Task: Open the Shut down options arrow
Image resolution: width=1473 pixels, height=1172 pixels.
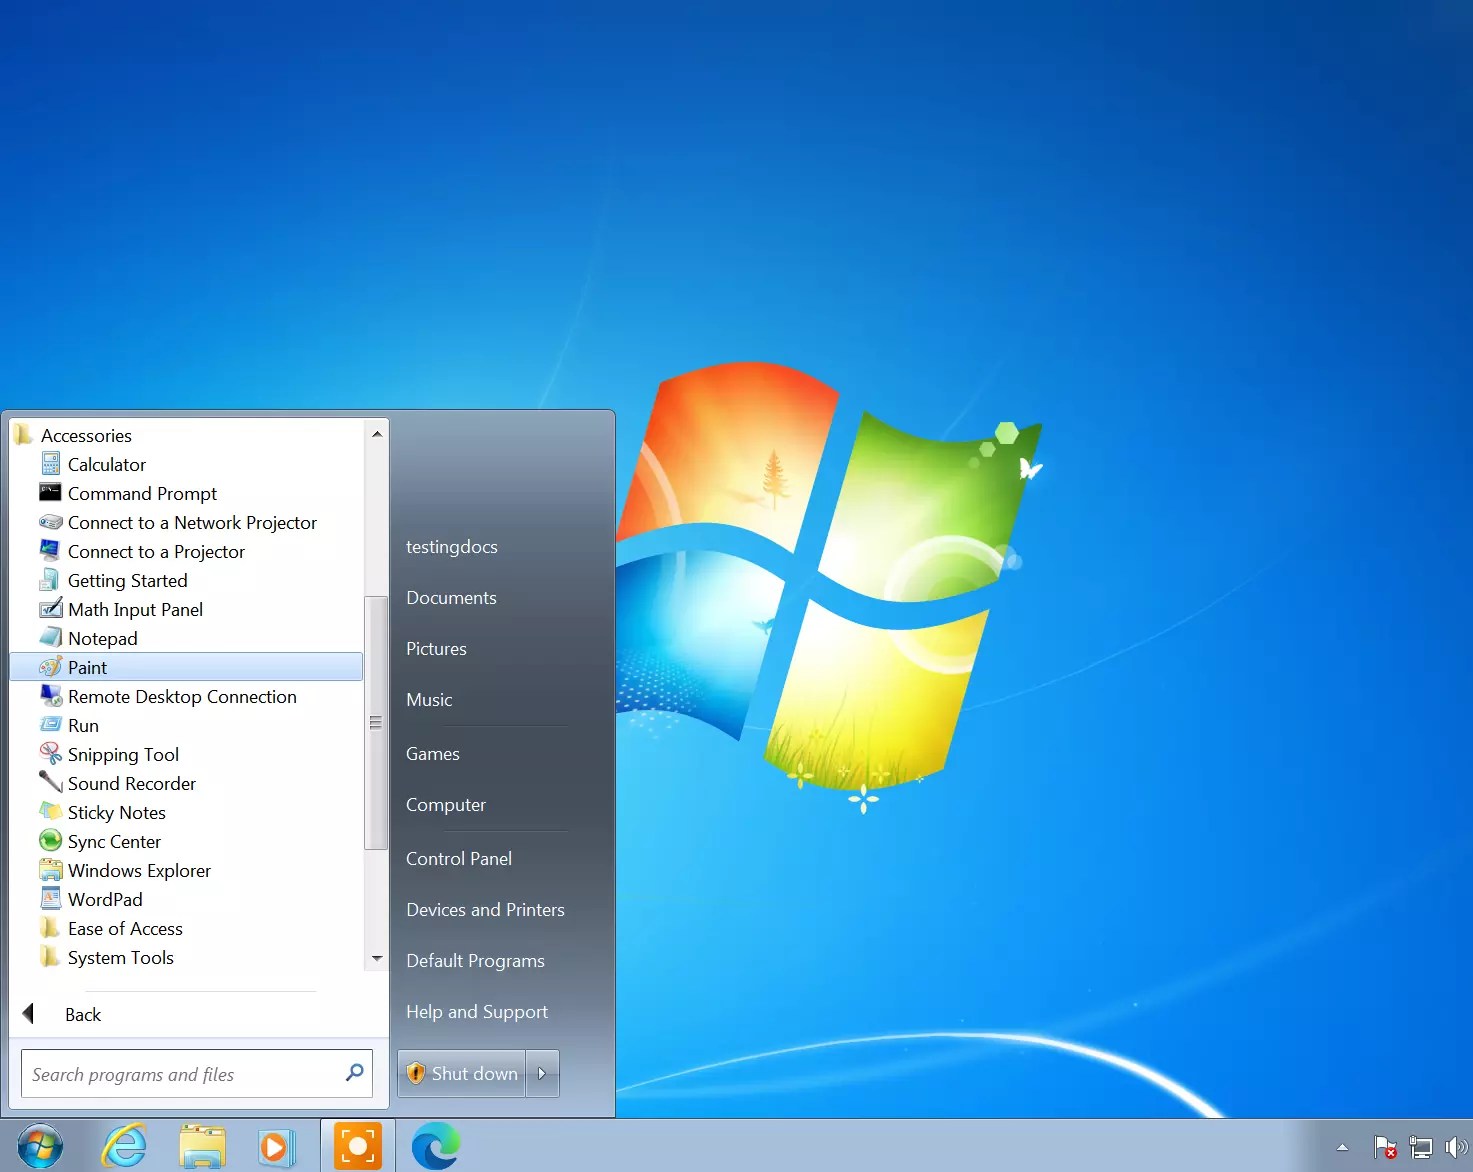Action: pyautogui.click(x=542, y=1073)
